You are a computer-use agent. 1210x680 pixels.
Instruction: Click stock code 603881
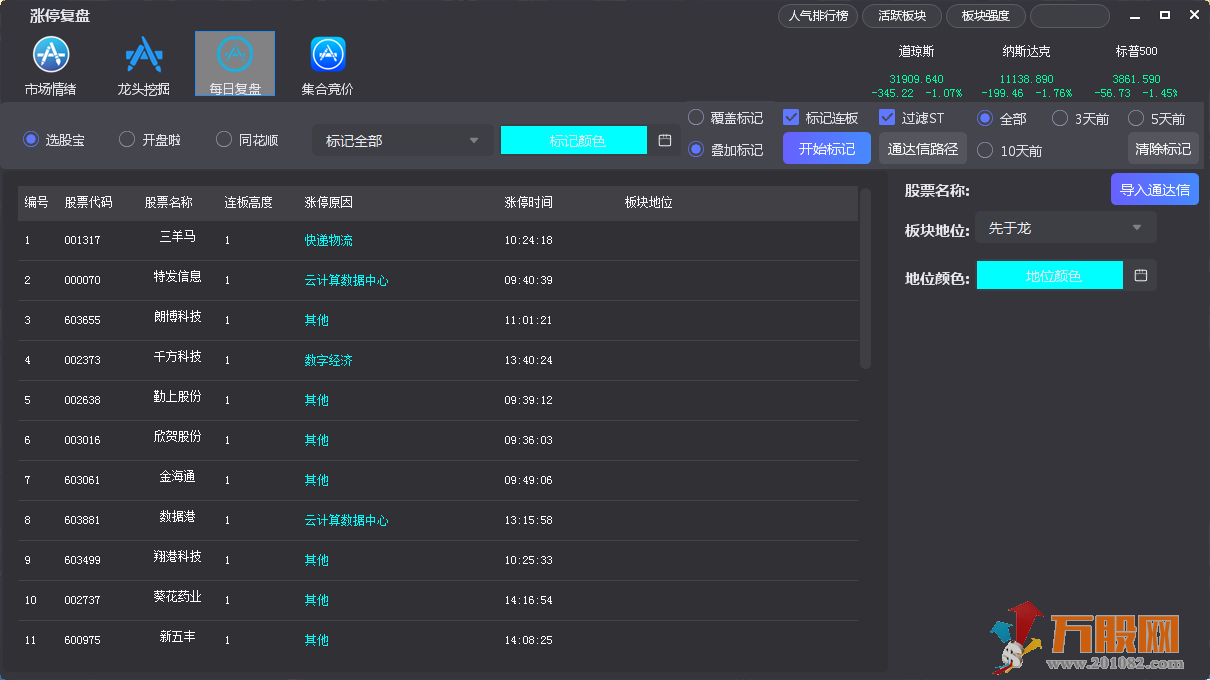[82, 521]
